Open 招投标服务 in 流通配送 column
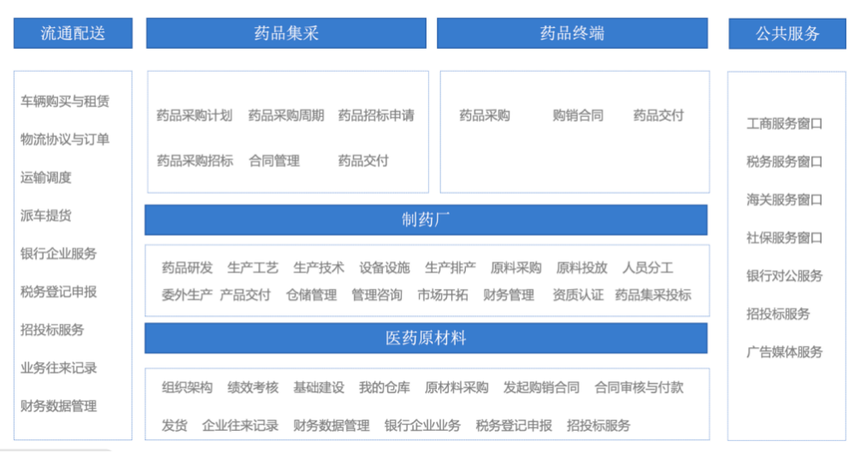Screen dimensions: 860x453 tap(52, 330)
